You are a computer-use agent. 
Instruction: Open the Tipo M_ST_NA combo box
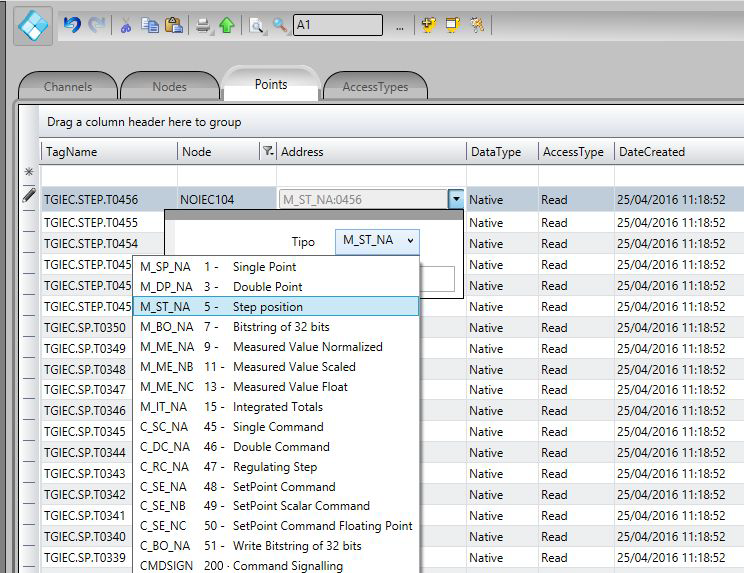pyautogui.click(x=377, y=241)
